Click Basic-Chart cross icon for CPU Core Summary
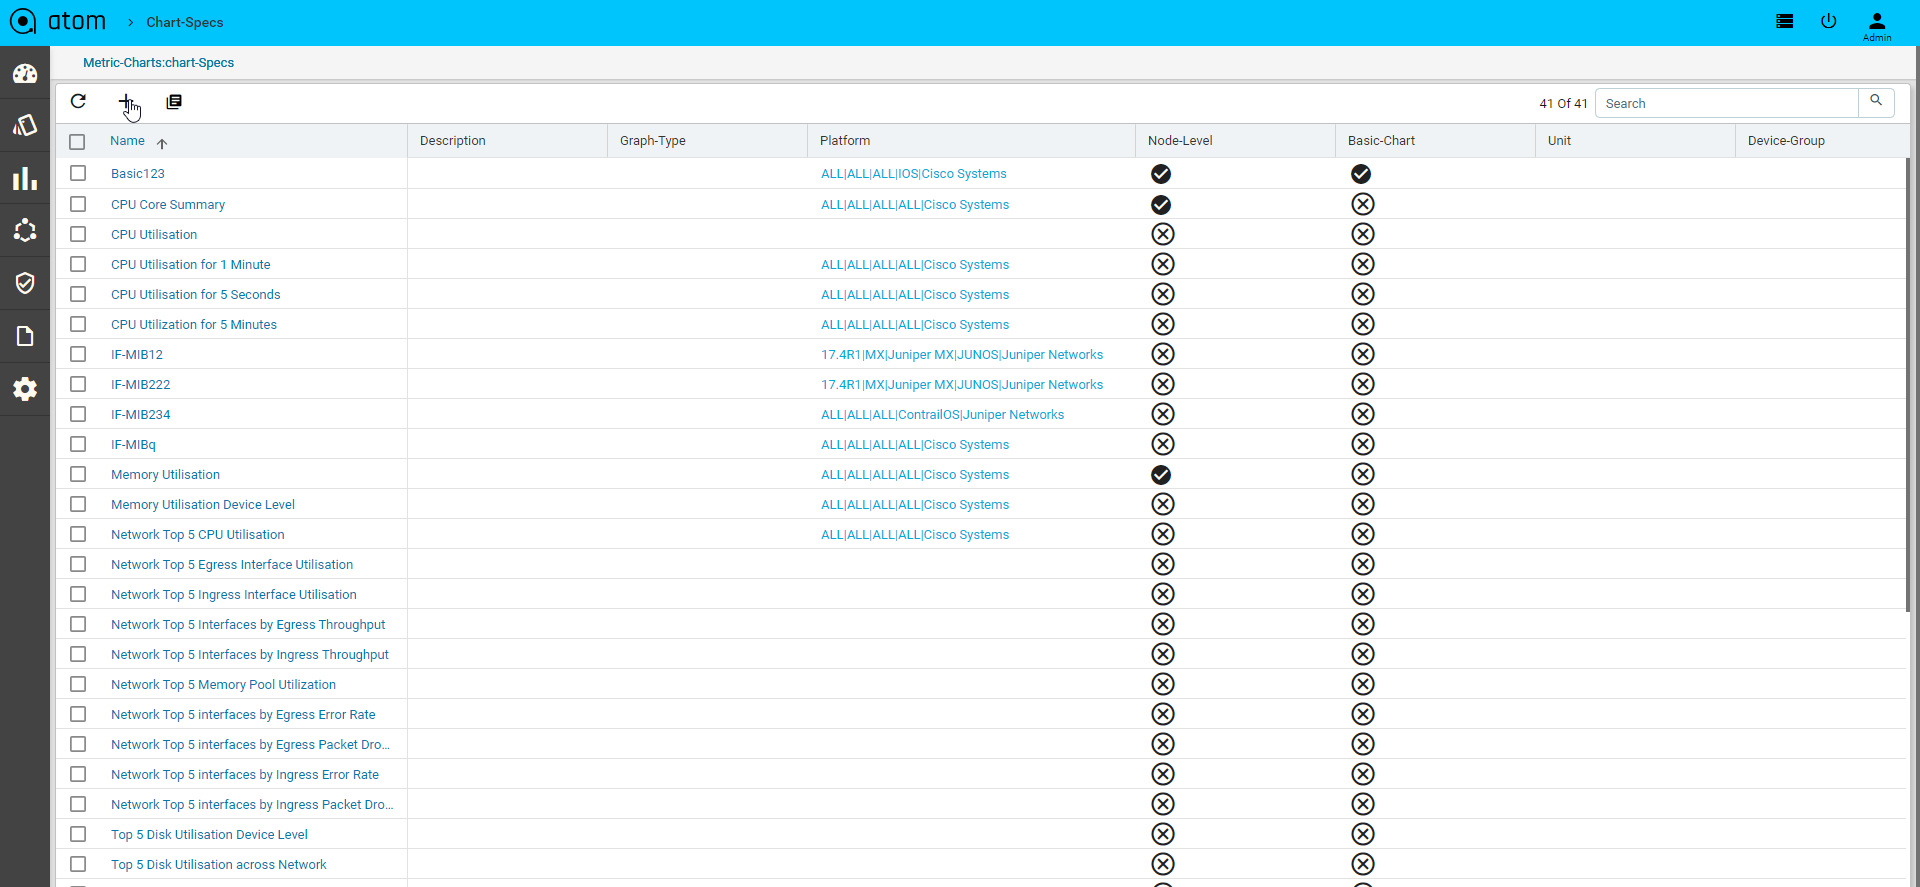1920x887 pixels. pyautogui.click(x=1363, y=204)
